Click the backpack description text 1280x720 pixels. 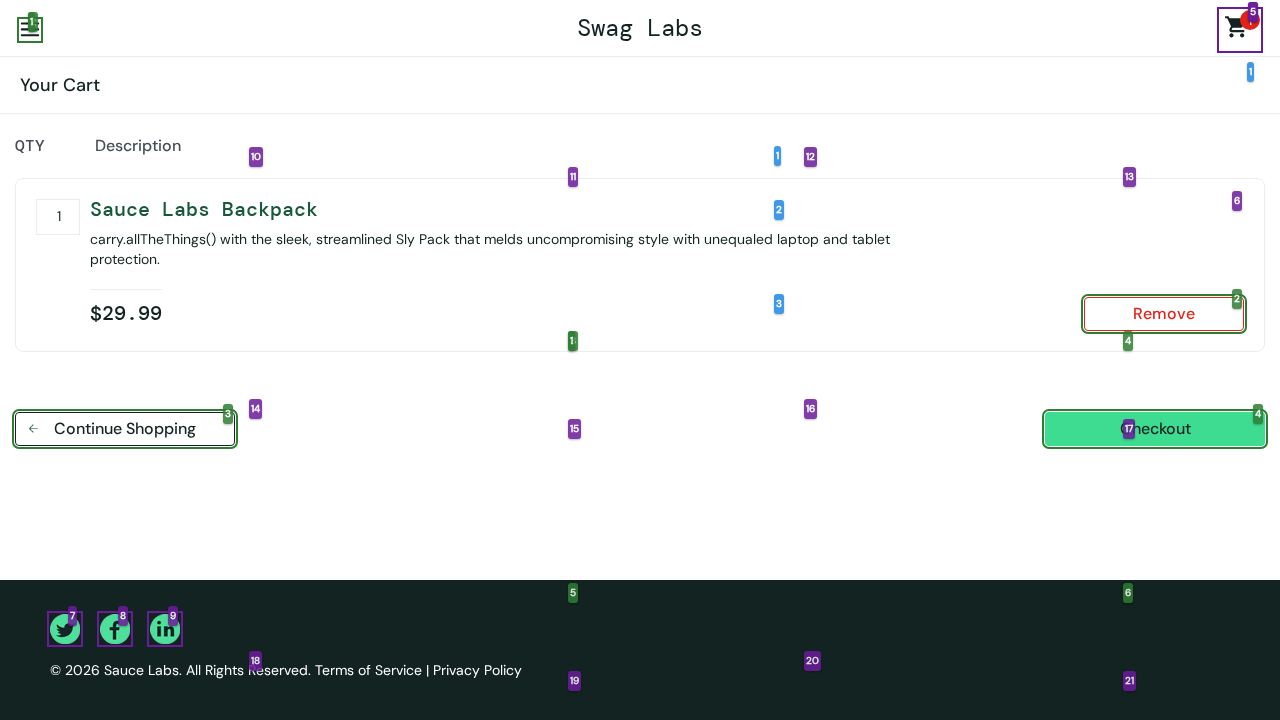(490, 249)
